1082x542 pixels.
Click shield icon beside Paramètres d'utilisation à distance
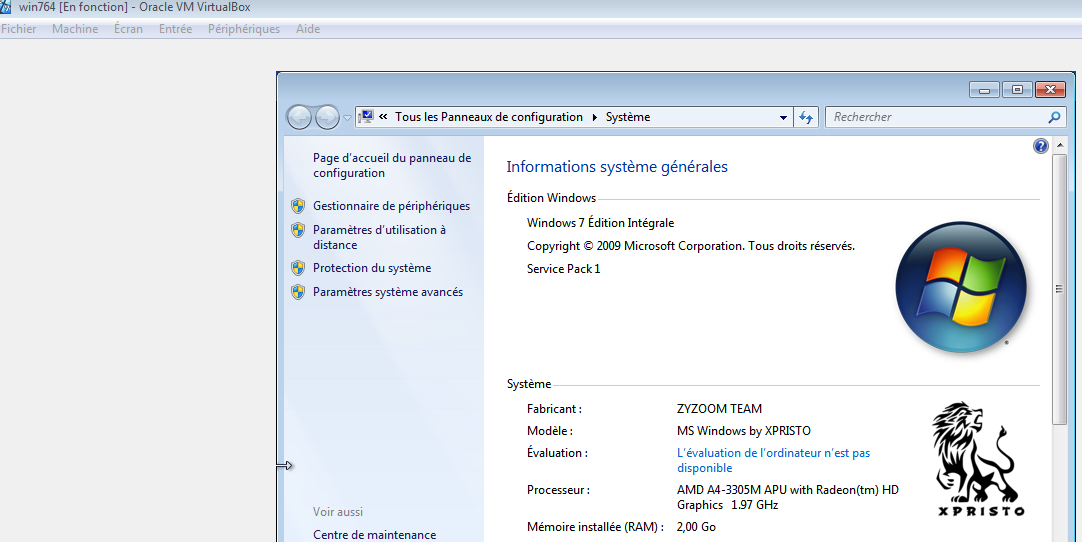click(x=298, y=230)
